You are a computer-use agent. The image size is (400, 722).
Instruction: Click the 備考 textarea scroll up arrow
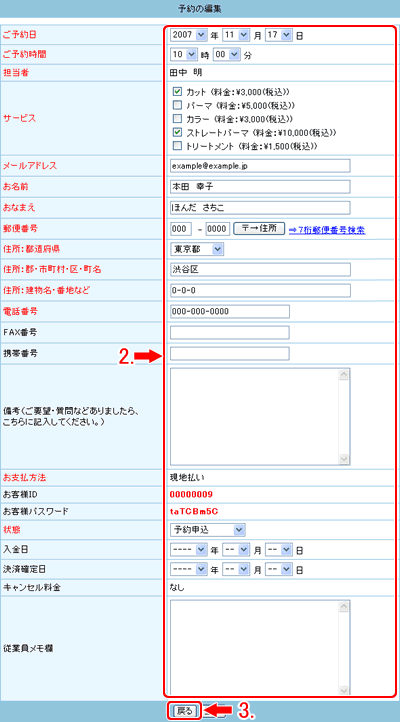click(344, 374)
